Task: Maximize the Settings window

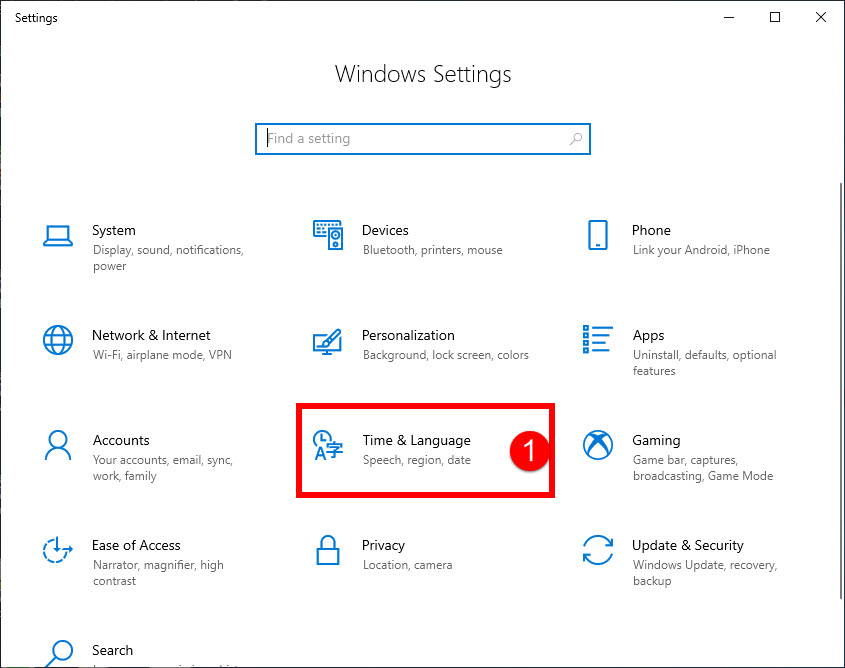Action: [775, 17]
